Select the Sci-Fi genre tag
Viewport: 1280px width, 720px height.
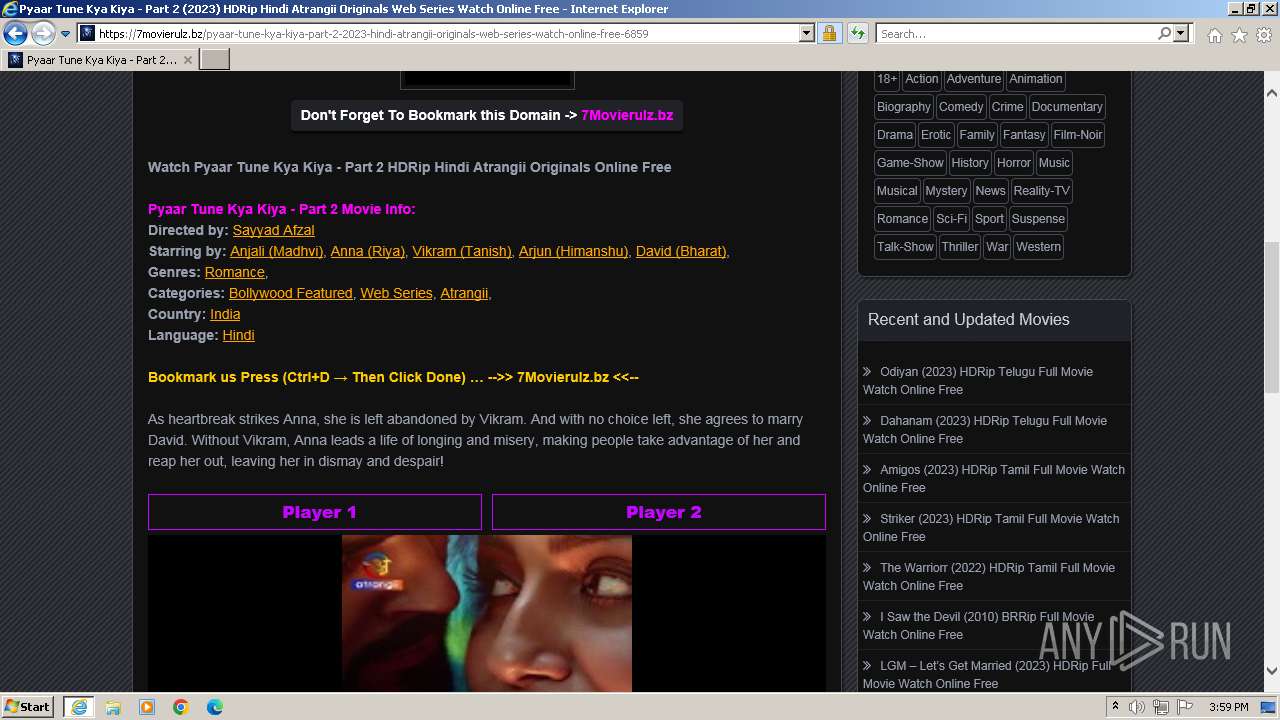[x=952, y=219]
